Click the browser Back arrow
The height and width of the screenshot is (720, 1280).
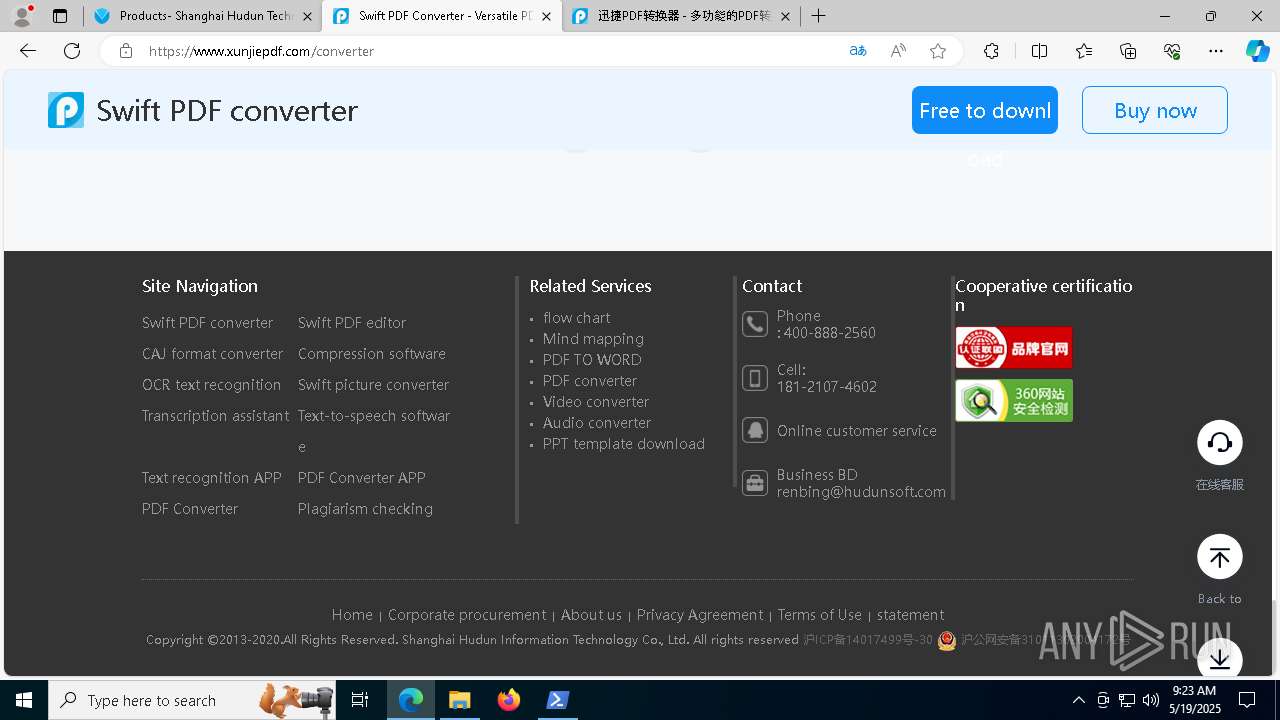tap(28, 51)
